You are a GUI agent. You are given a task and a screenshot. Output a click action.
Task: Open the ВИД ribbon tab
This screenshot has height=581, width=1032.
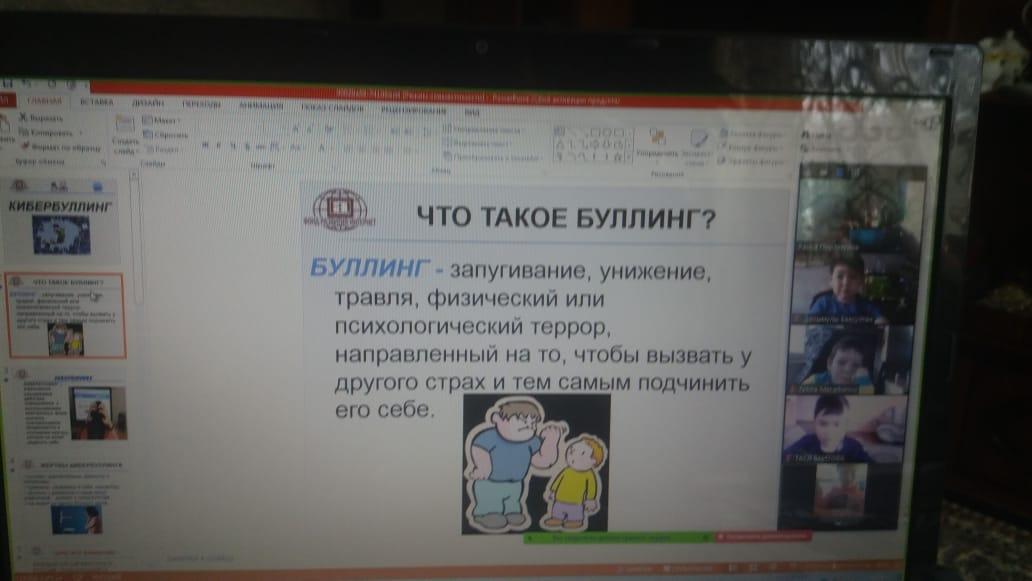(471, 112)
